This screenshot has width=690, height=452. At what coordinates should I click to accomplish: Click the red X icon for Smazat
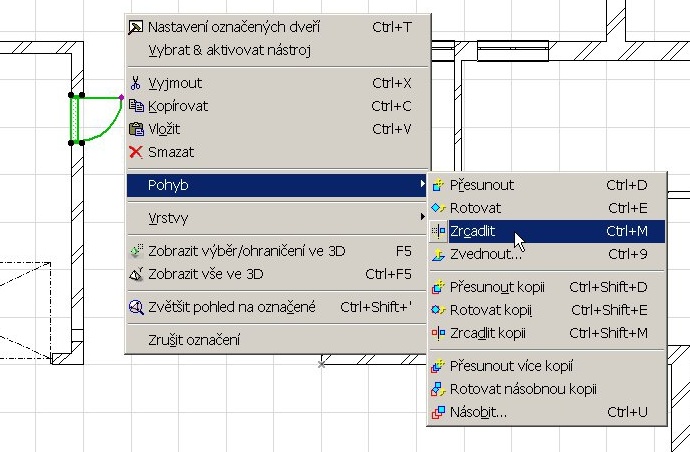point(136,152)
